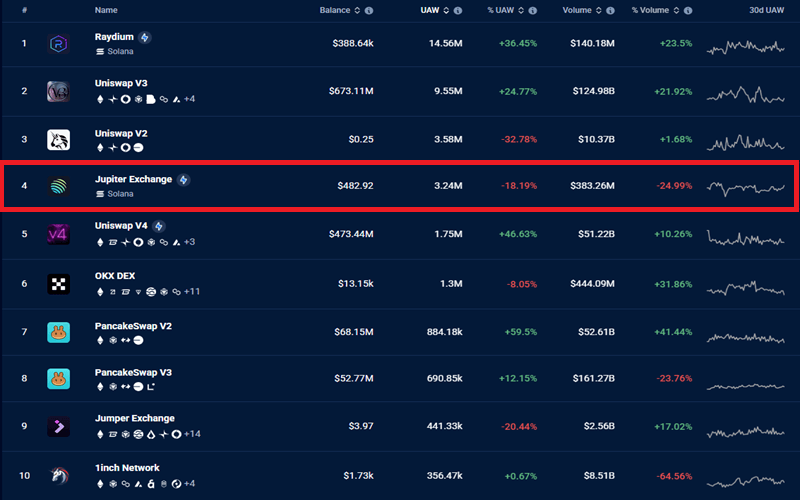This screenshot has height=500, width=800.
Task: Open the PancakeSwap V2 bunny logo
Action: (58, 332)
